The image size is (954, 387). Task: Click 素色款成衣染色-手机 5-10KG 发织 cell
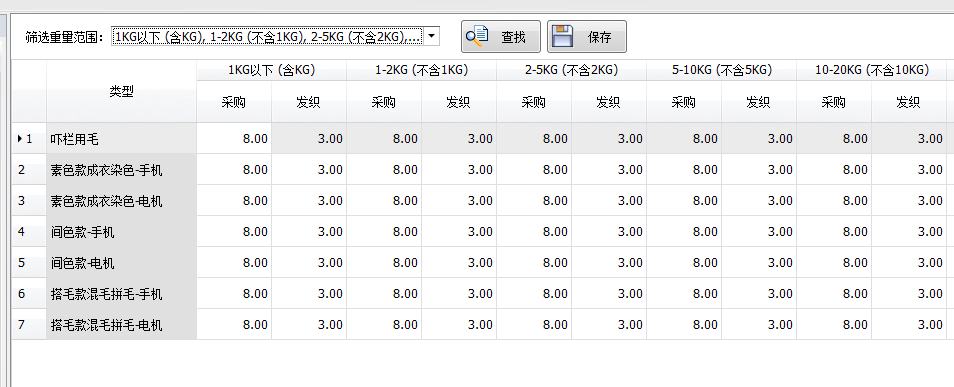759,170
